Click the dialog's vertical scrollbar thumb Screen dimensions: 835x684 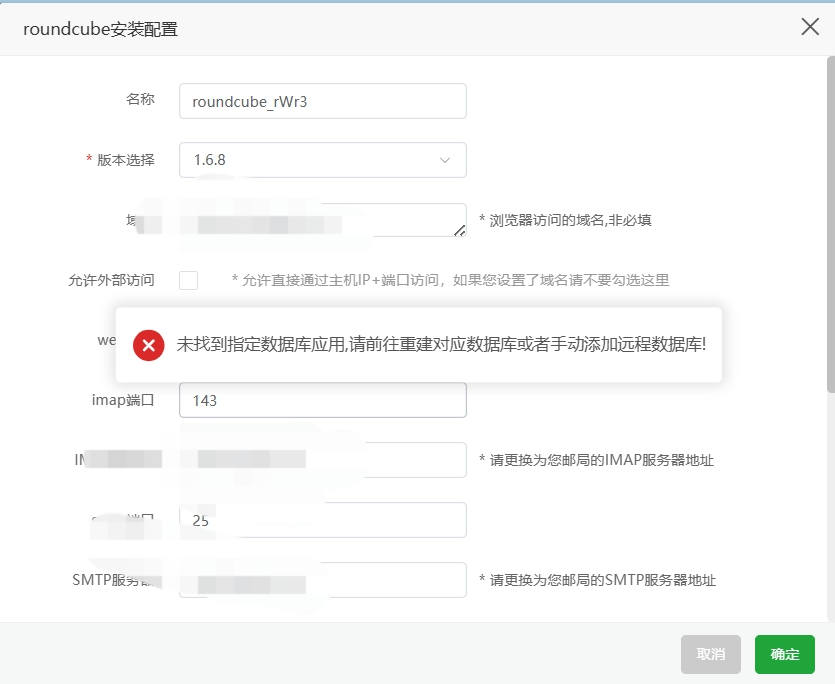point(831,224)
